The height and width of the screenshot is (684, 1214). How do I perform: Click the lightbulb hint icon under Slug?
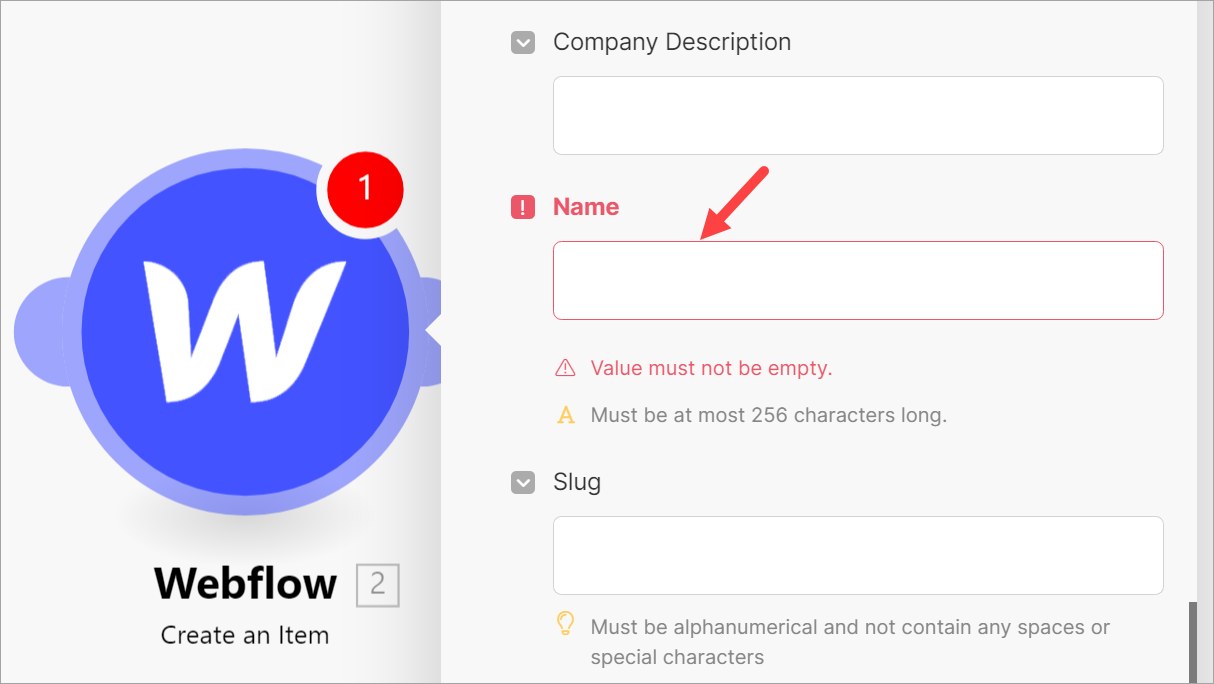[x=565, y=625]
